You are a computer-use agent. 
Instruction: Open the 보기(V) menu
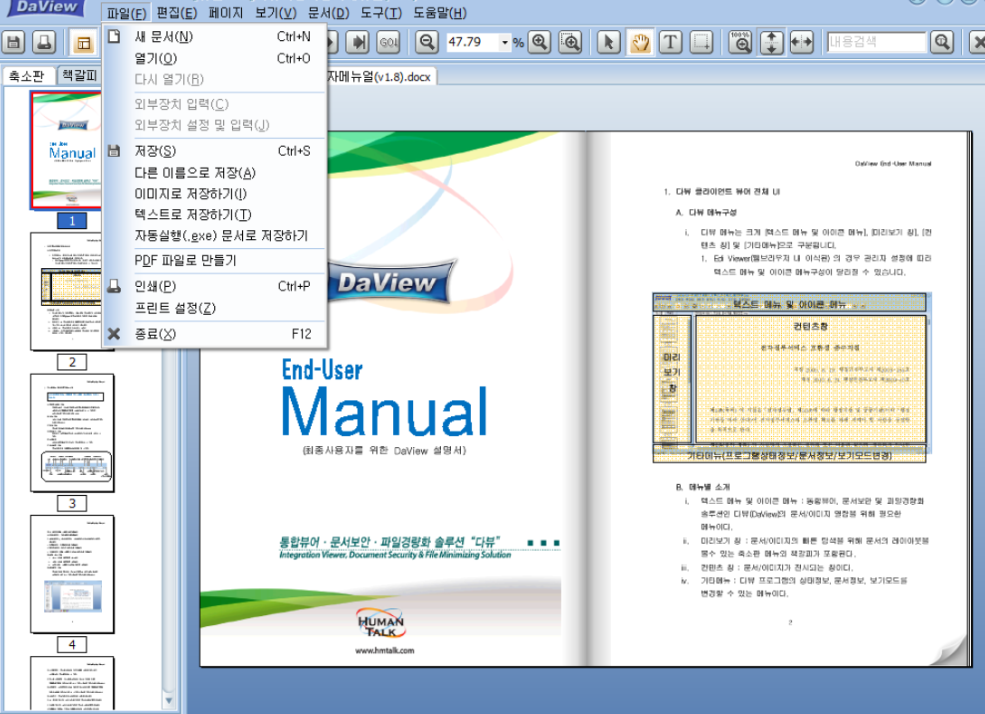click(276, 13)
